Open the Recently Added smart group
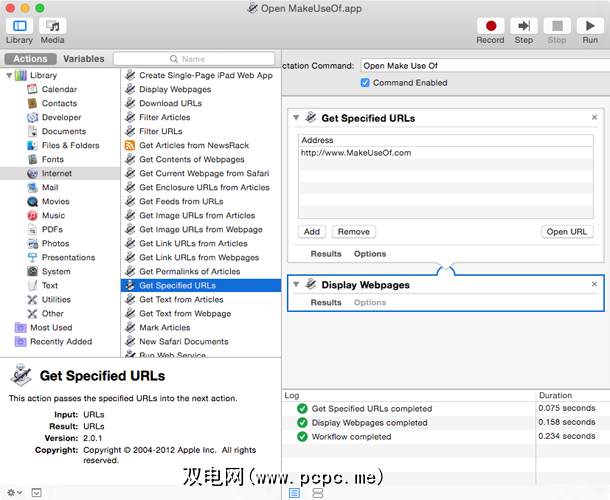This screenshot has width=610, height=500. click(x=60, y=342)
